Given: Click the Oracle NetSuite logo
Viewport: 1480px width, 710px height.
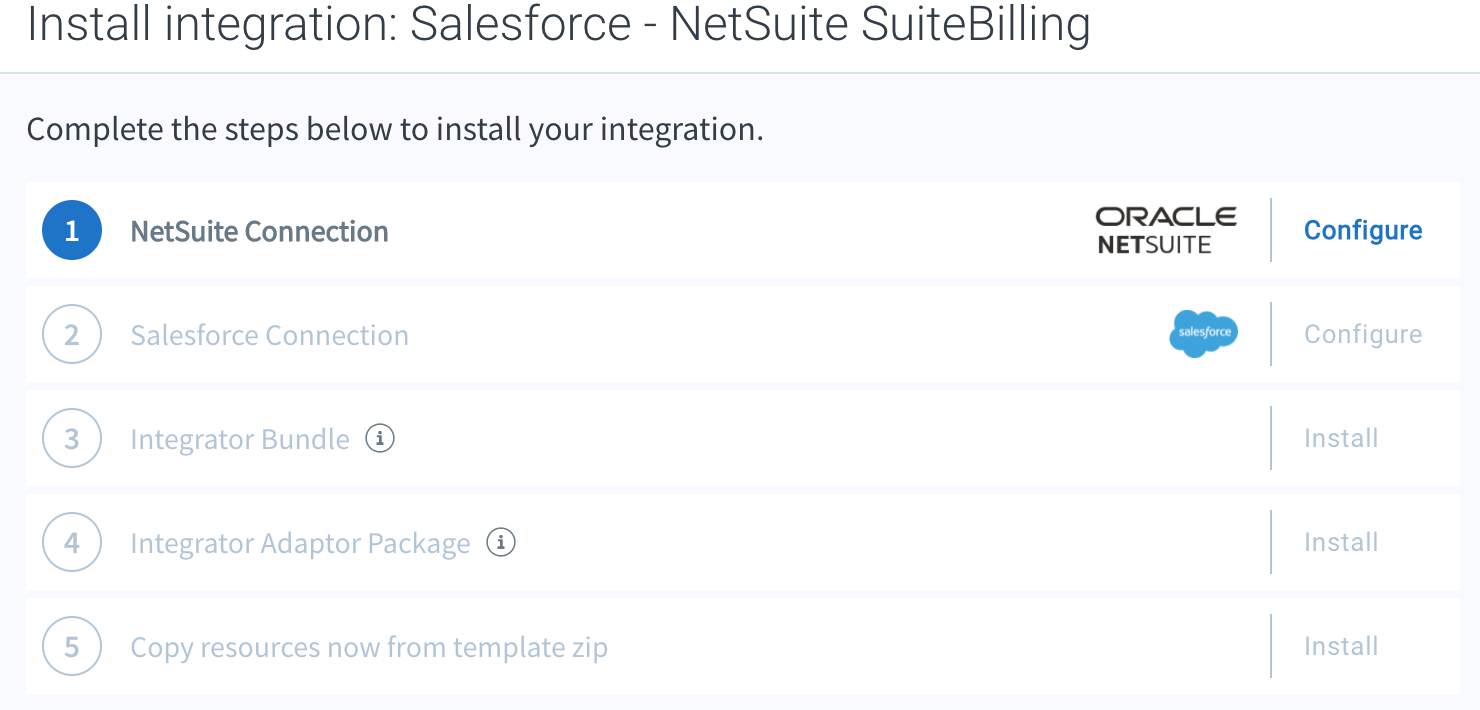Looking at the screenshot, I should pyautogui.click(x=1166, y=230).
